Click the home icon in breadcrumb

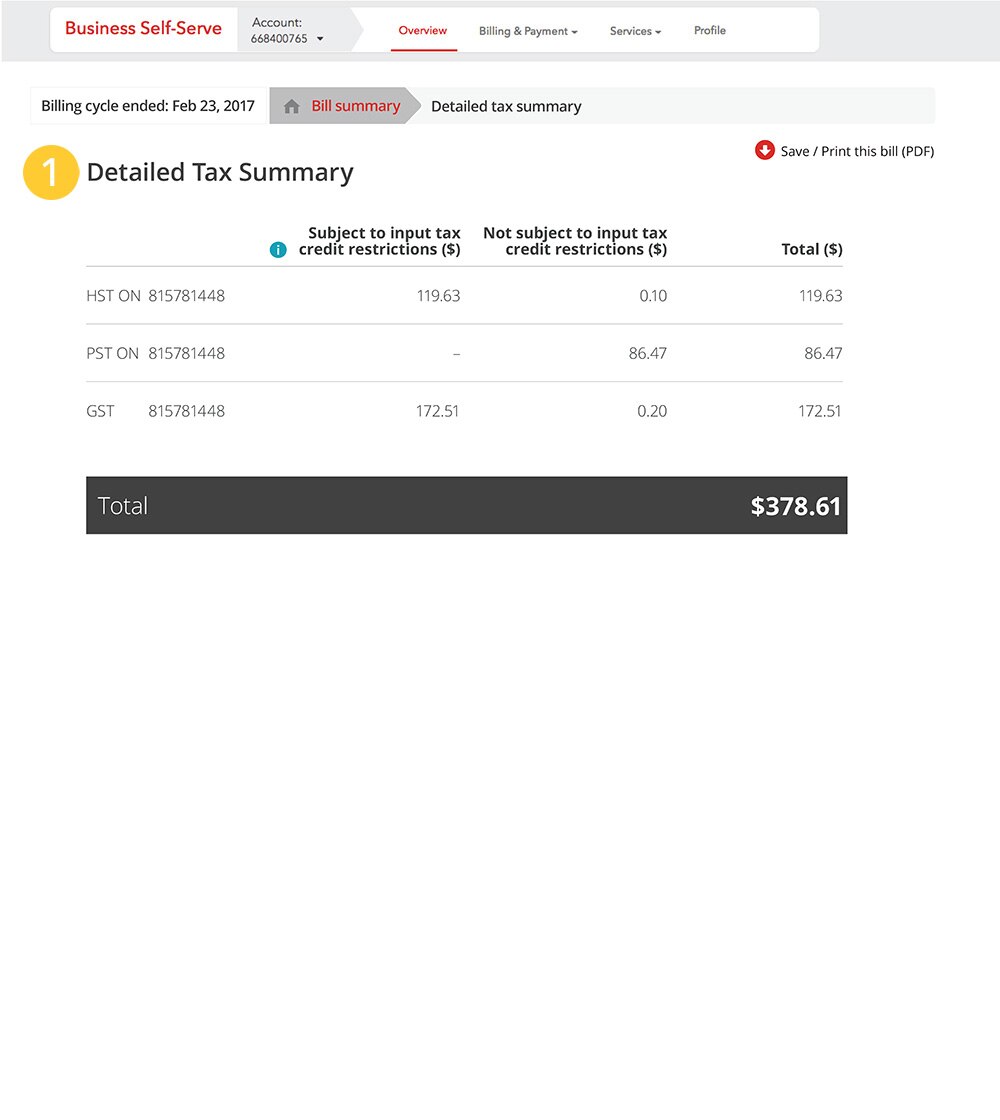(292, 106)
